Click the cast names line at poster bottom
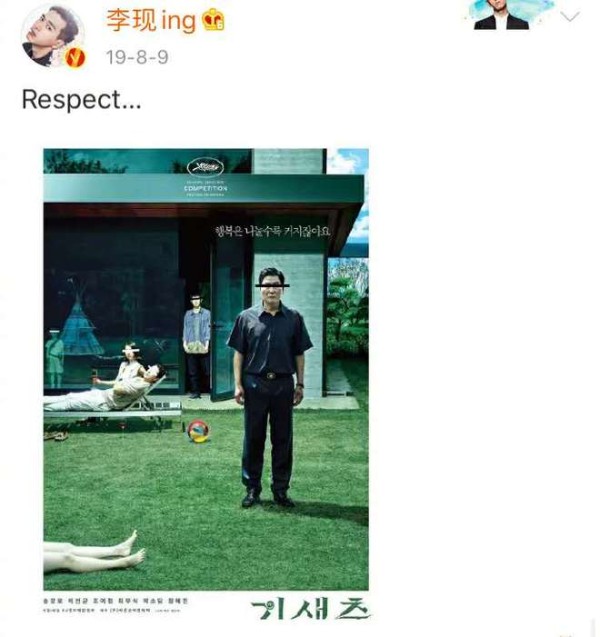 pyautogui.click(x=116, y=601)
